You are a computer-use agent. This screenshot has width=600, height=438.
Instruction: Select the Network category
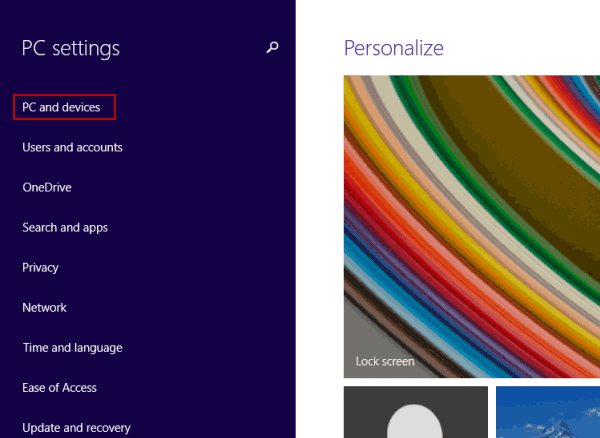tap(44, 308)
